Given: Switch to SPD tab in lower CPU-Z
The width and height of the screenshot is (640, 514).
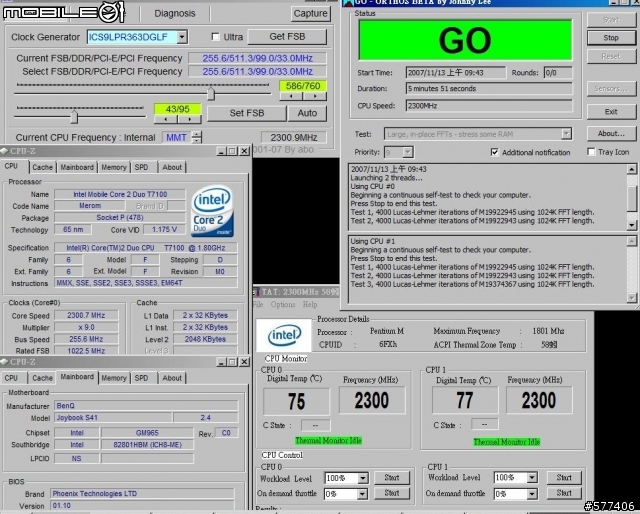Looking at the screenshot, I should [142, 378].
